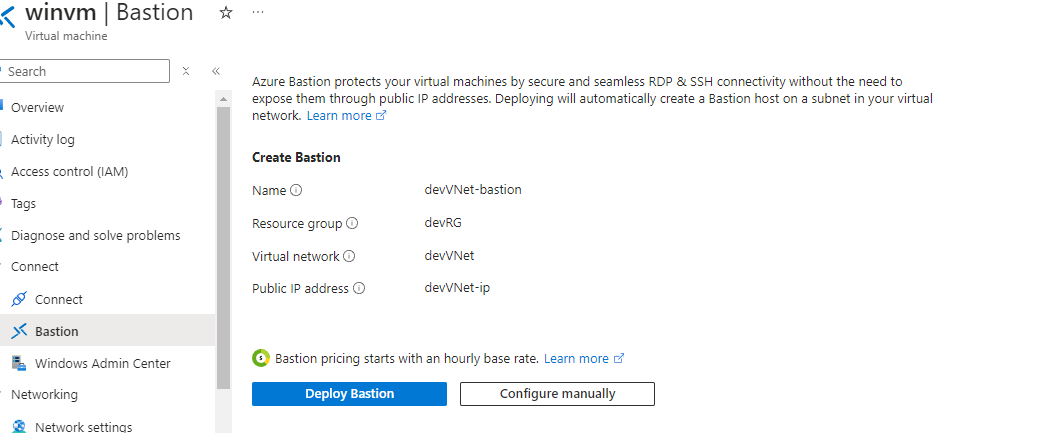Viewport: 1056px width, 433px height.
Task: Click the Windows Admin Center icon
Action: [x=20, y=363]
